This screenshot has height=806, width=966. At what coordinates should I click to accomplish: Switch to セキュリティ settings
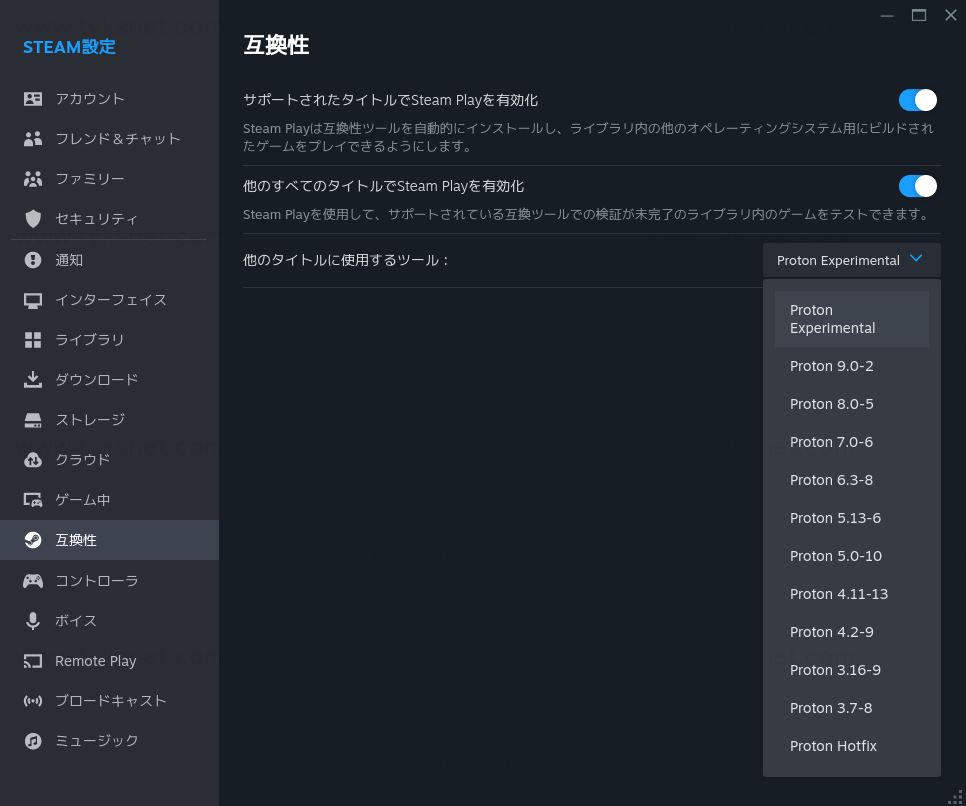109,219
